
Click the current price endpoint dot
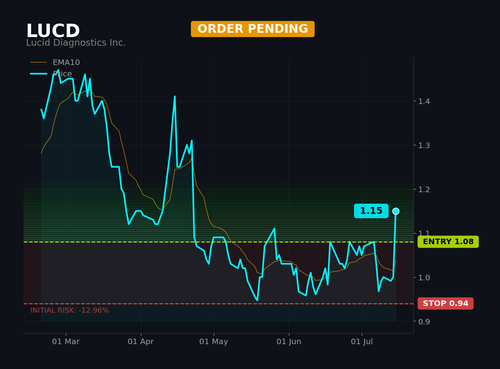tap(396, 211)
